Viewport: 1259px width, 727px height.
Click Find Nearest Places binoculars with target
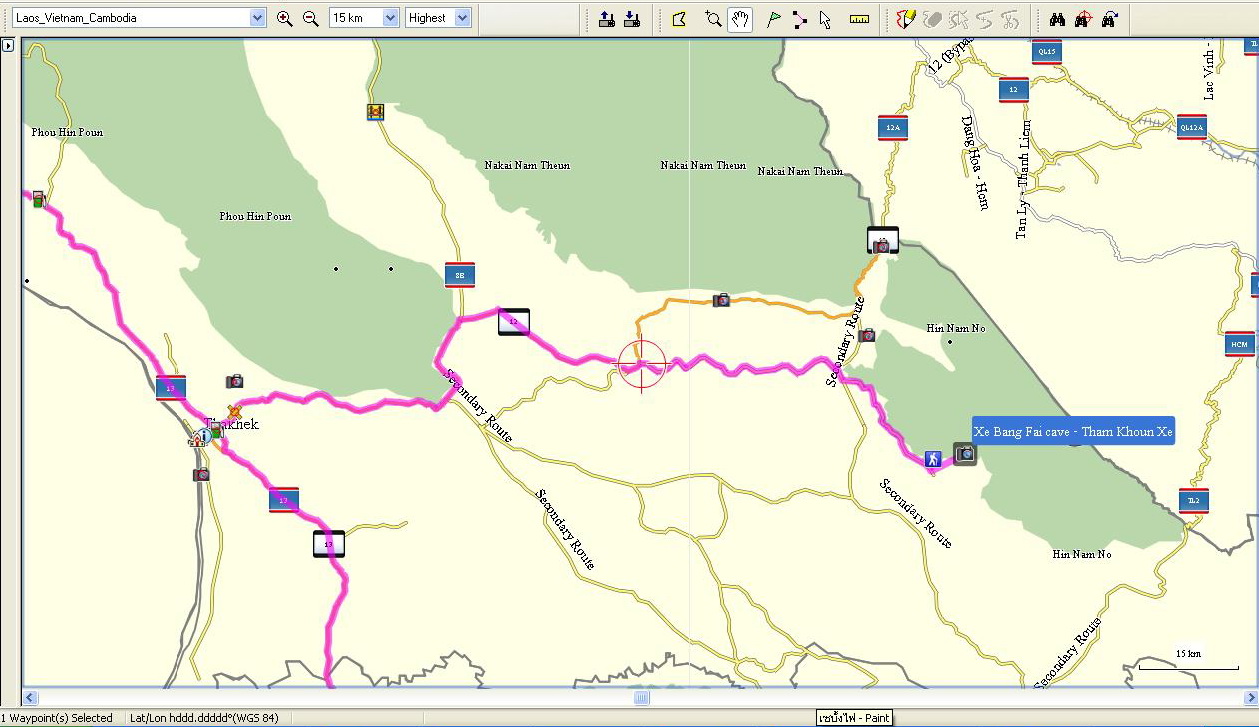point(1083,18)
